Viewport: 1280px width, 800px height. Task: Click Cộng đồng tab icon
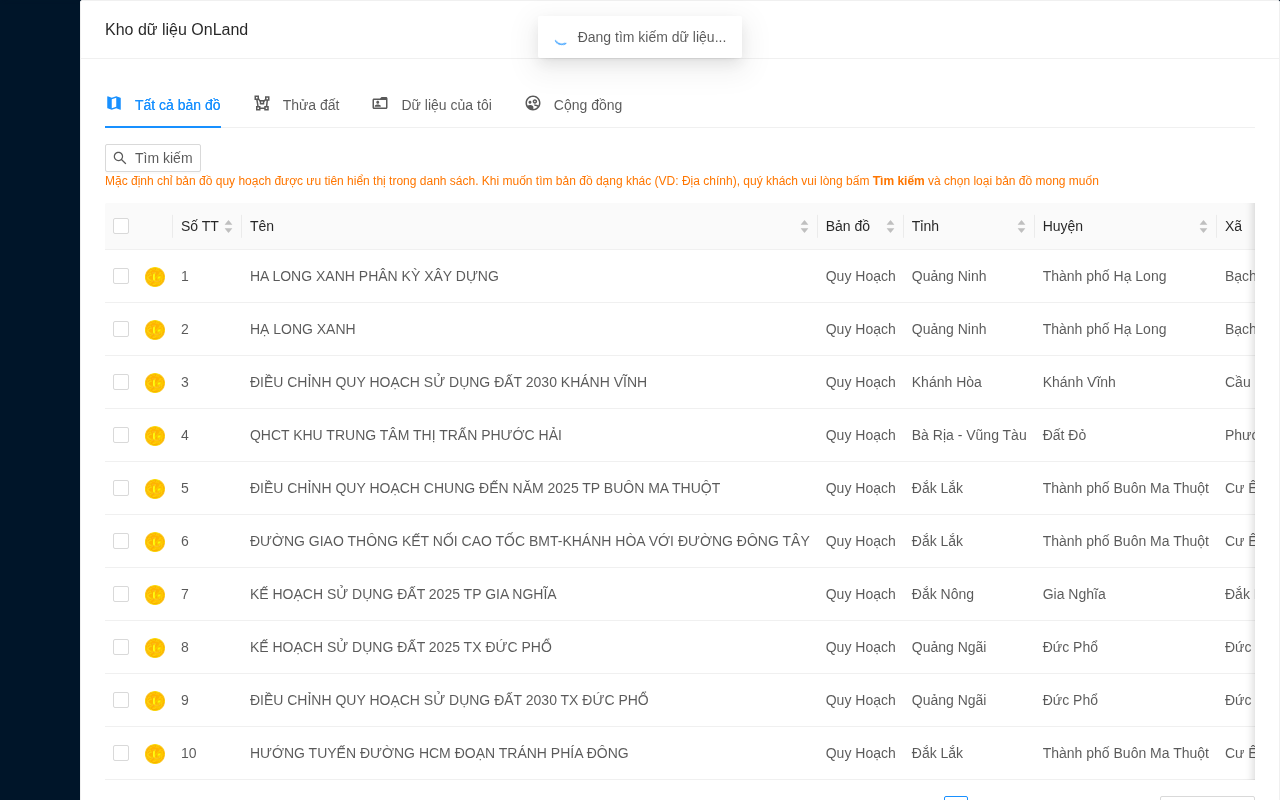(x=533, y=103)
